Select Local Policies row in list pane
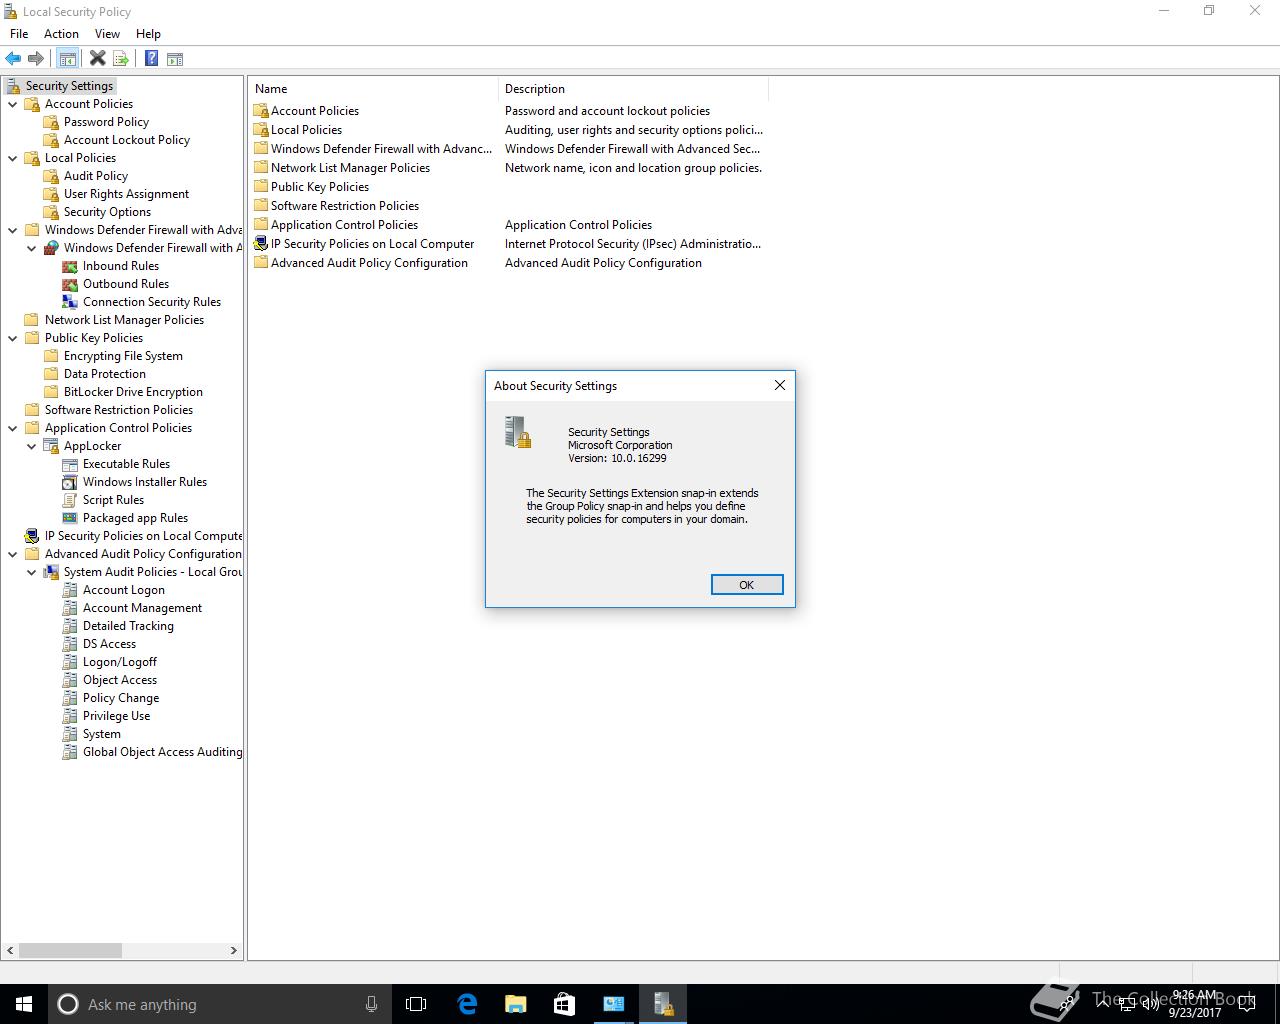Screen dimensions: 1280x1024 point(508,130)
